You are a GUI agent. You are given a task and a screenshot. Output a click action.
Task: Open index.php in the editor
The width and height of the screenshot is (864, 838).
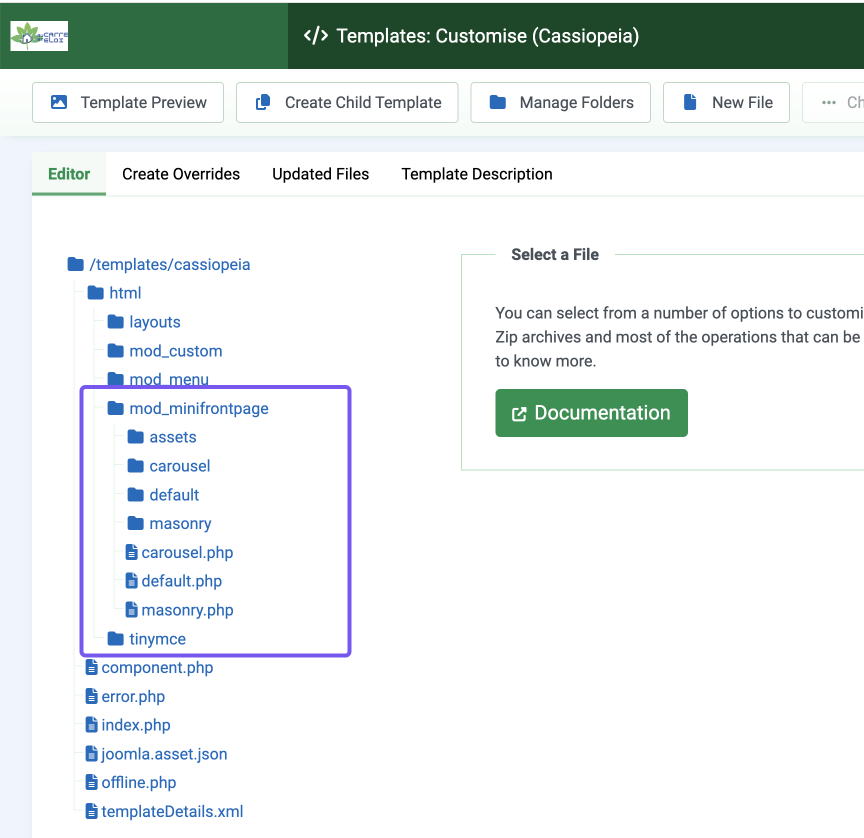tap(135, 725)
